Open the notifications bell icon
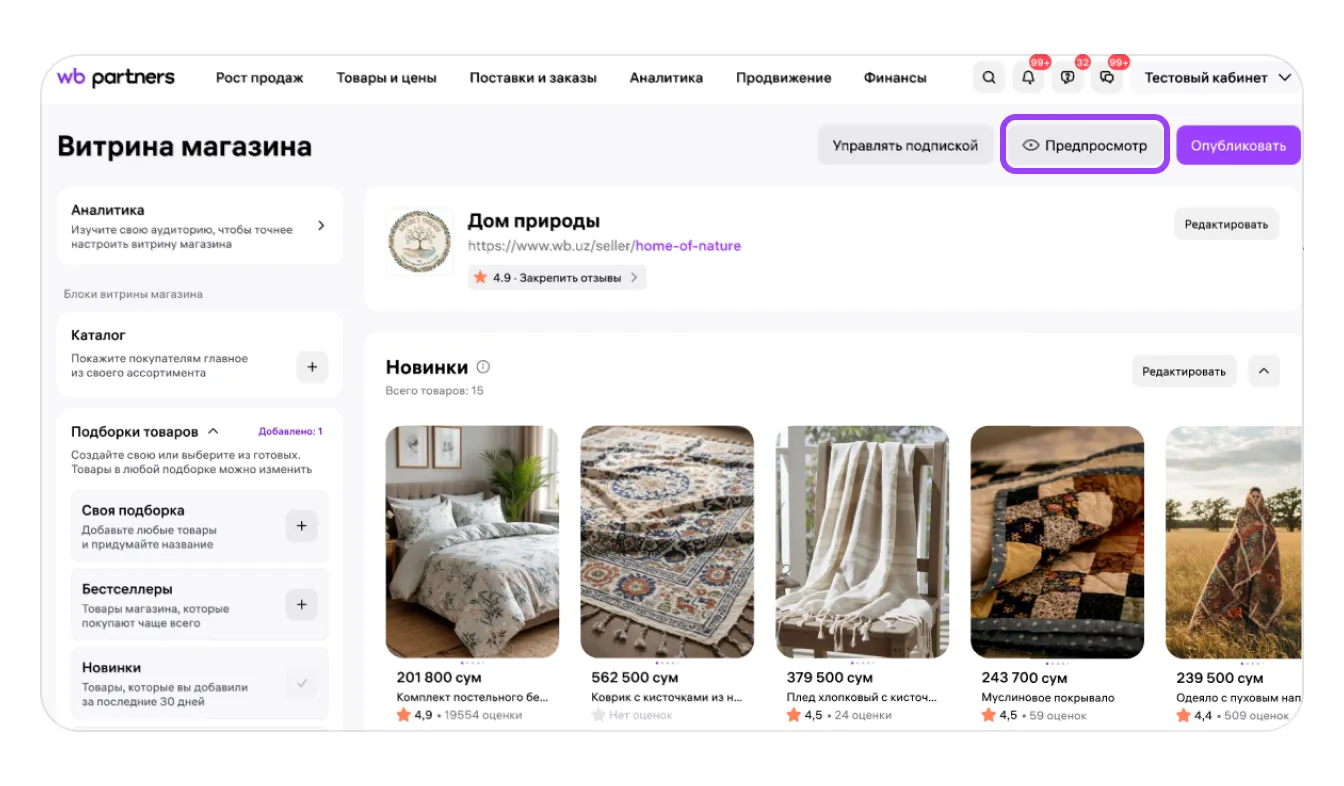 click(1028, 78)
